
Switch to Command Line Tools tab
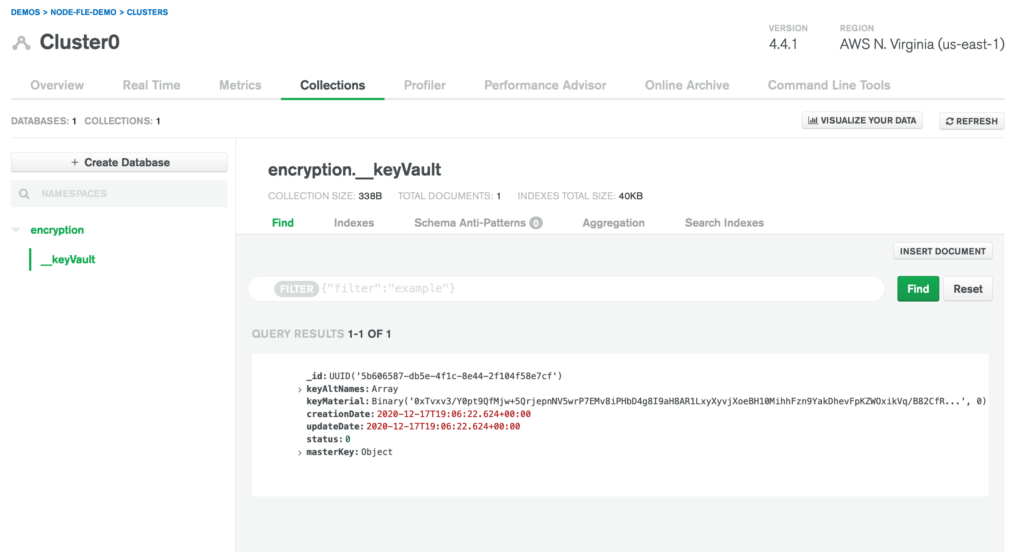[829, 86]
